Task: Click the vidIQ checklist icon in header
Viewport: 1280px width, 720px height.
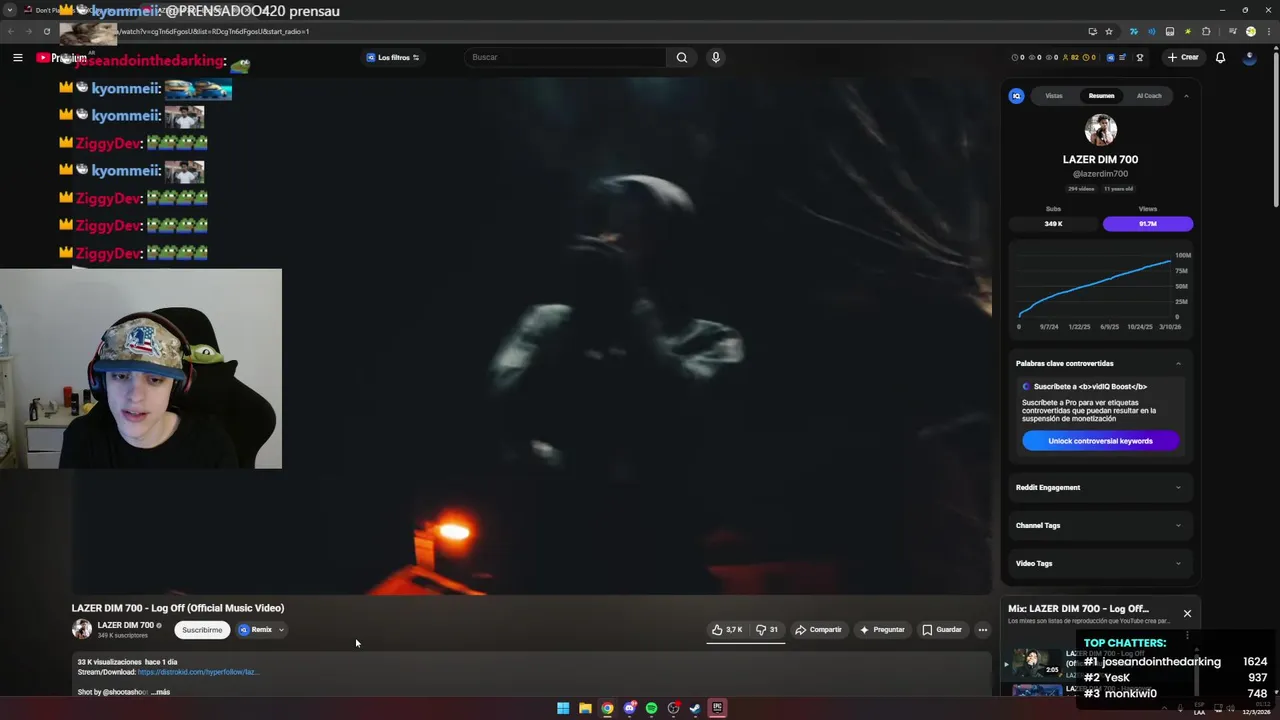Action: tap(1123, 57)
